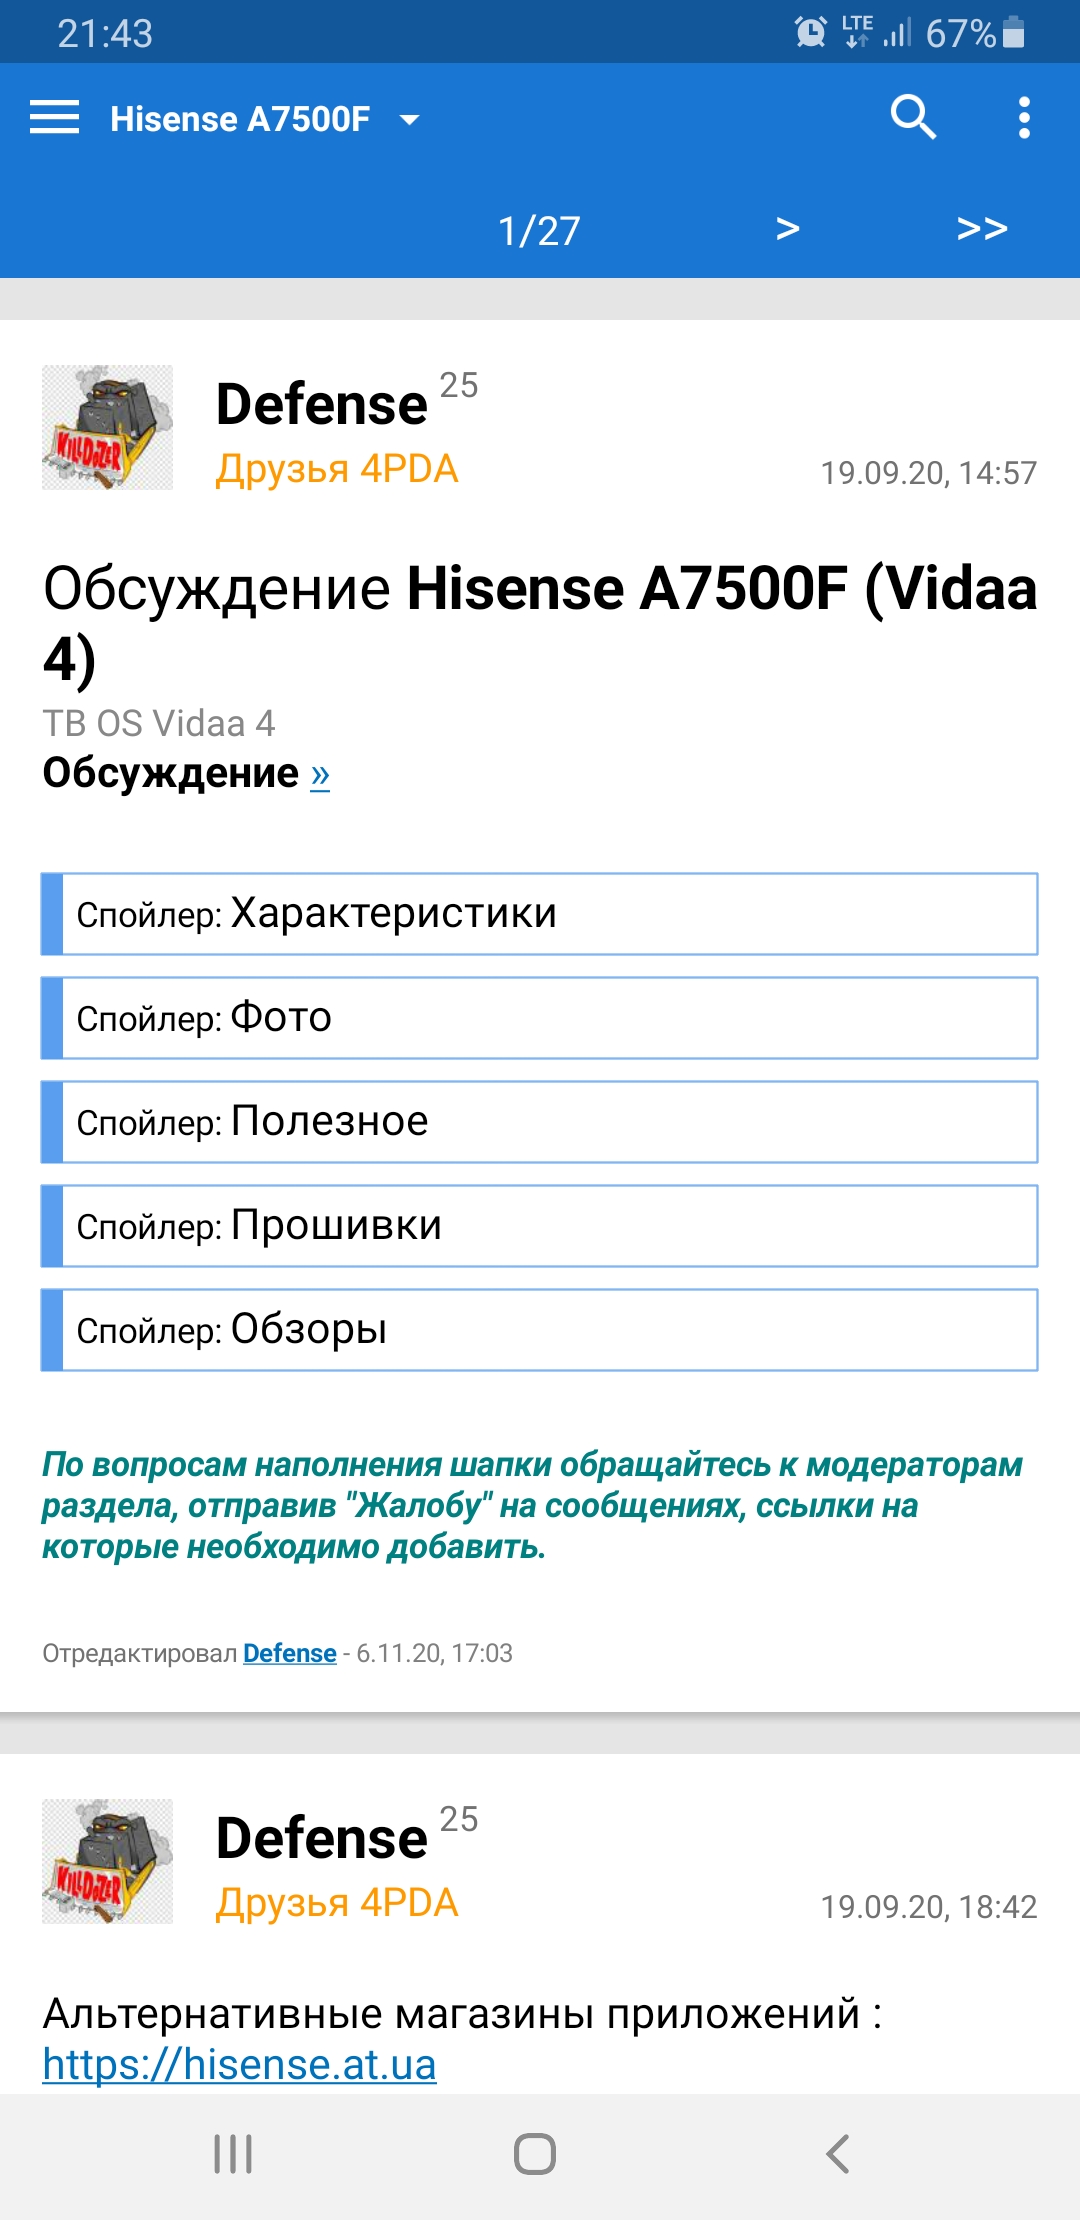
Task: Go to the next page arrow
Action: click(788, 229)
